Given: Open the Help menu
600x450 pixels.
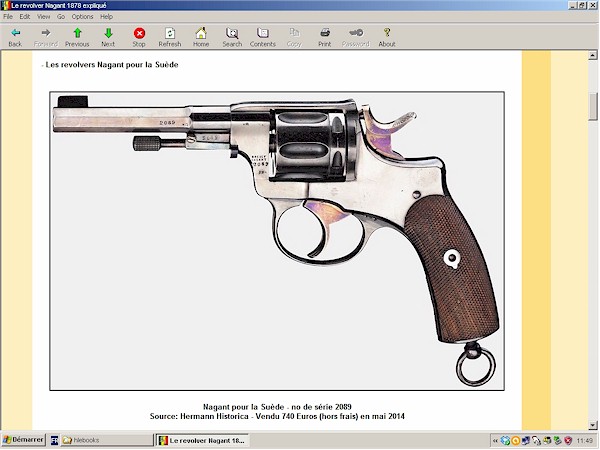Looking at the screenshot, I should (x=106, y=17).
